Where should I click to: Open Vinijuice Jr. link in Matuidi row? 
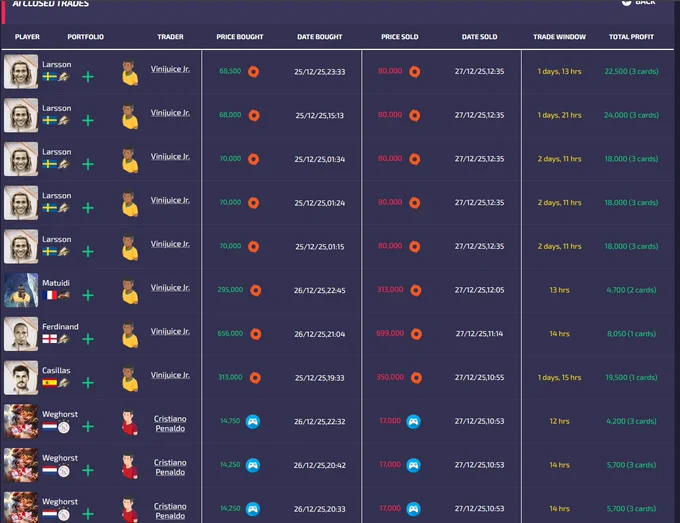click(x=170, y=288)
